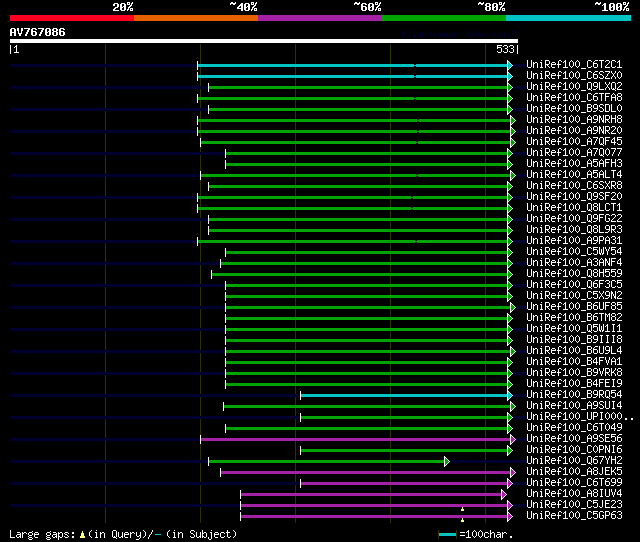Click the green ~80% identity legend segment
This screenshot has width=640, height=542.
coord(444,18)
